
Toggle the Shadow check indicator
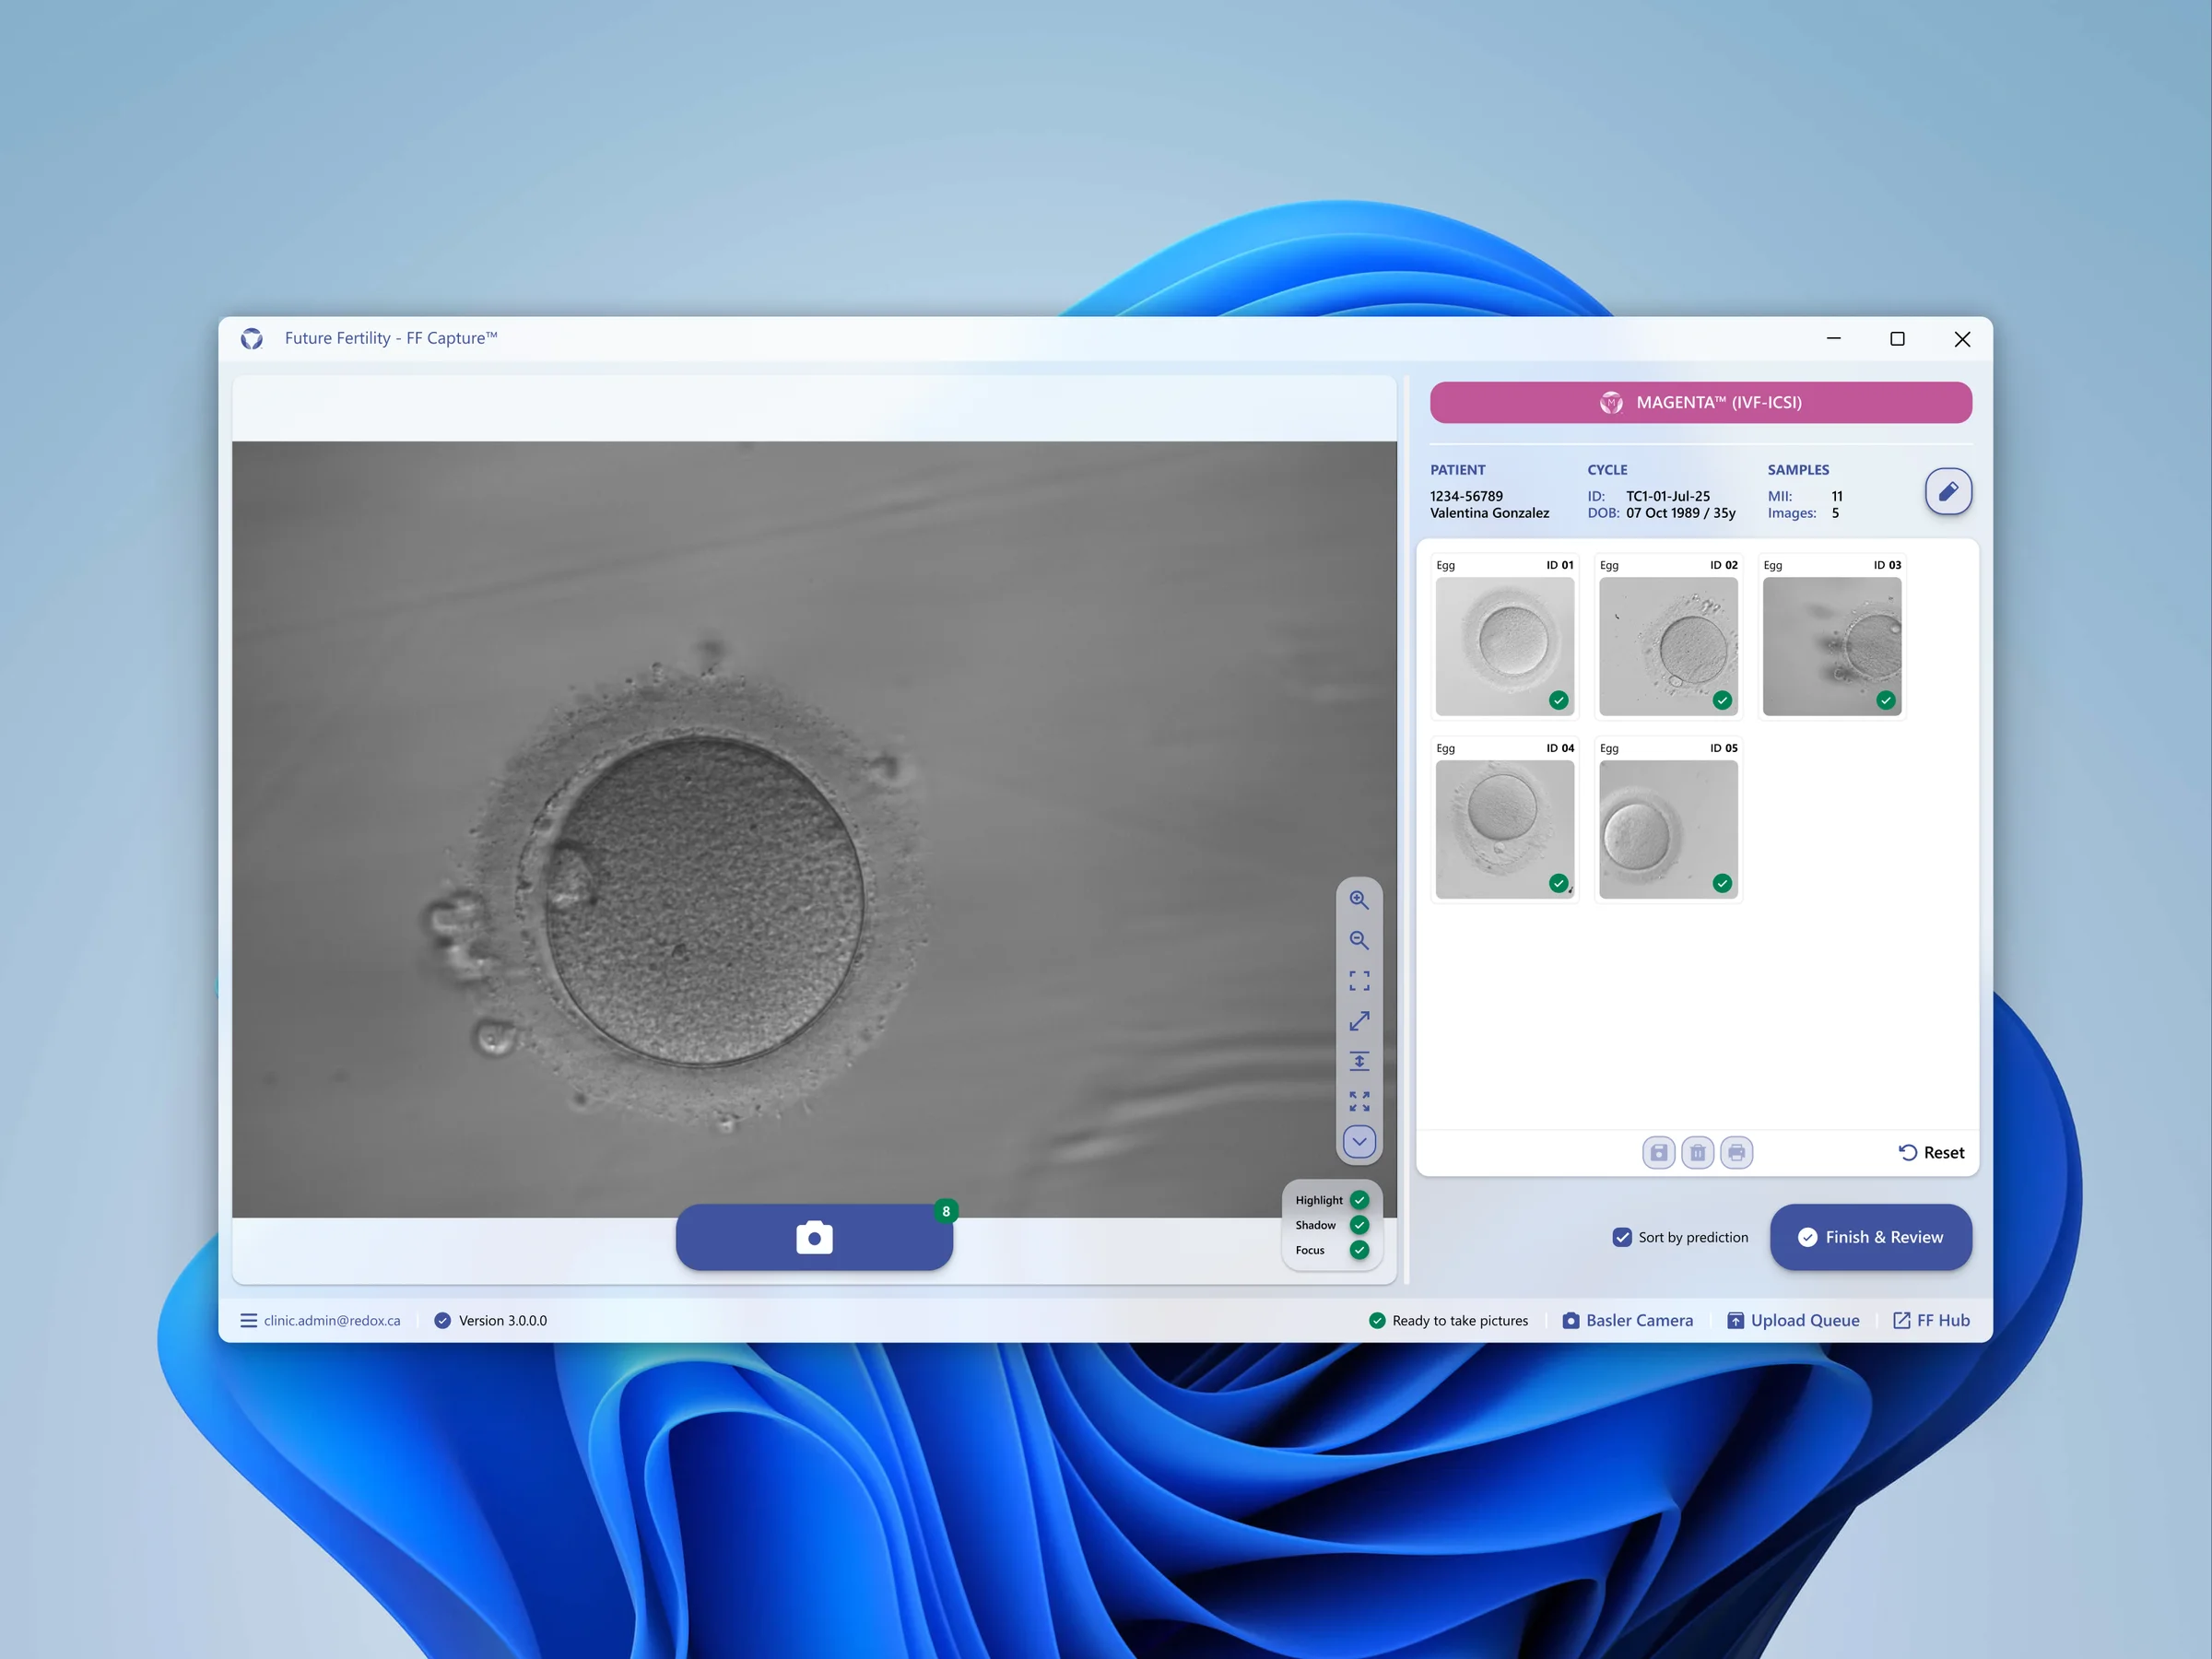click(1359, 1225)
